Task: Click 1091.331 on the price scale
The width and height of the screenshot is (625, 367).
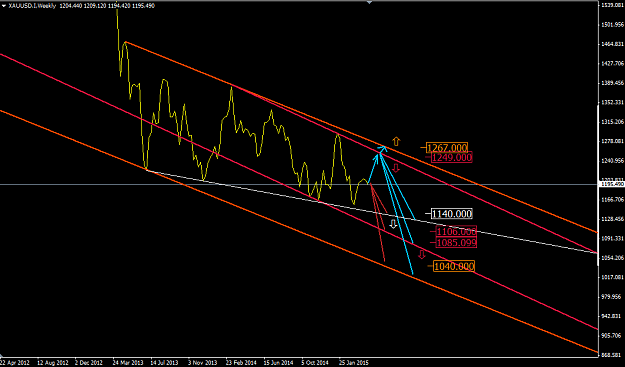Action: 613,238
